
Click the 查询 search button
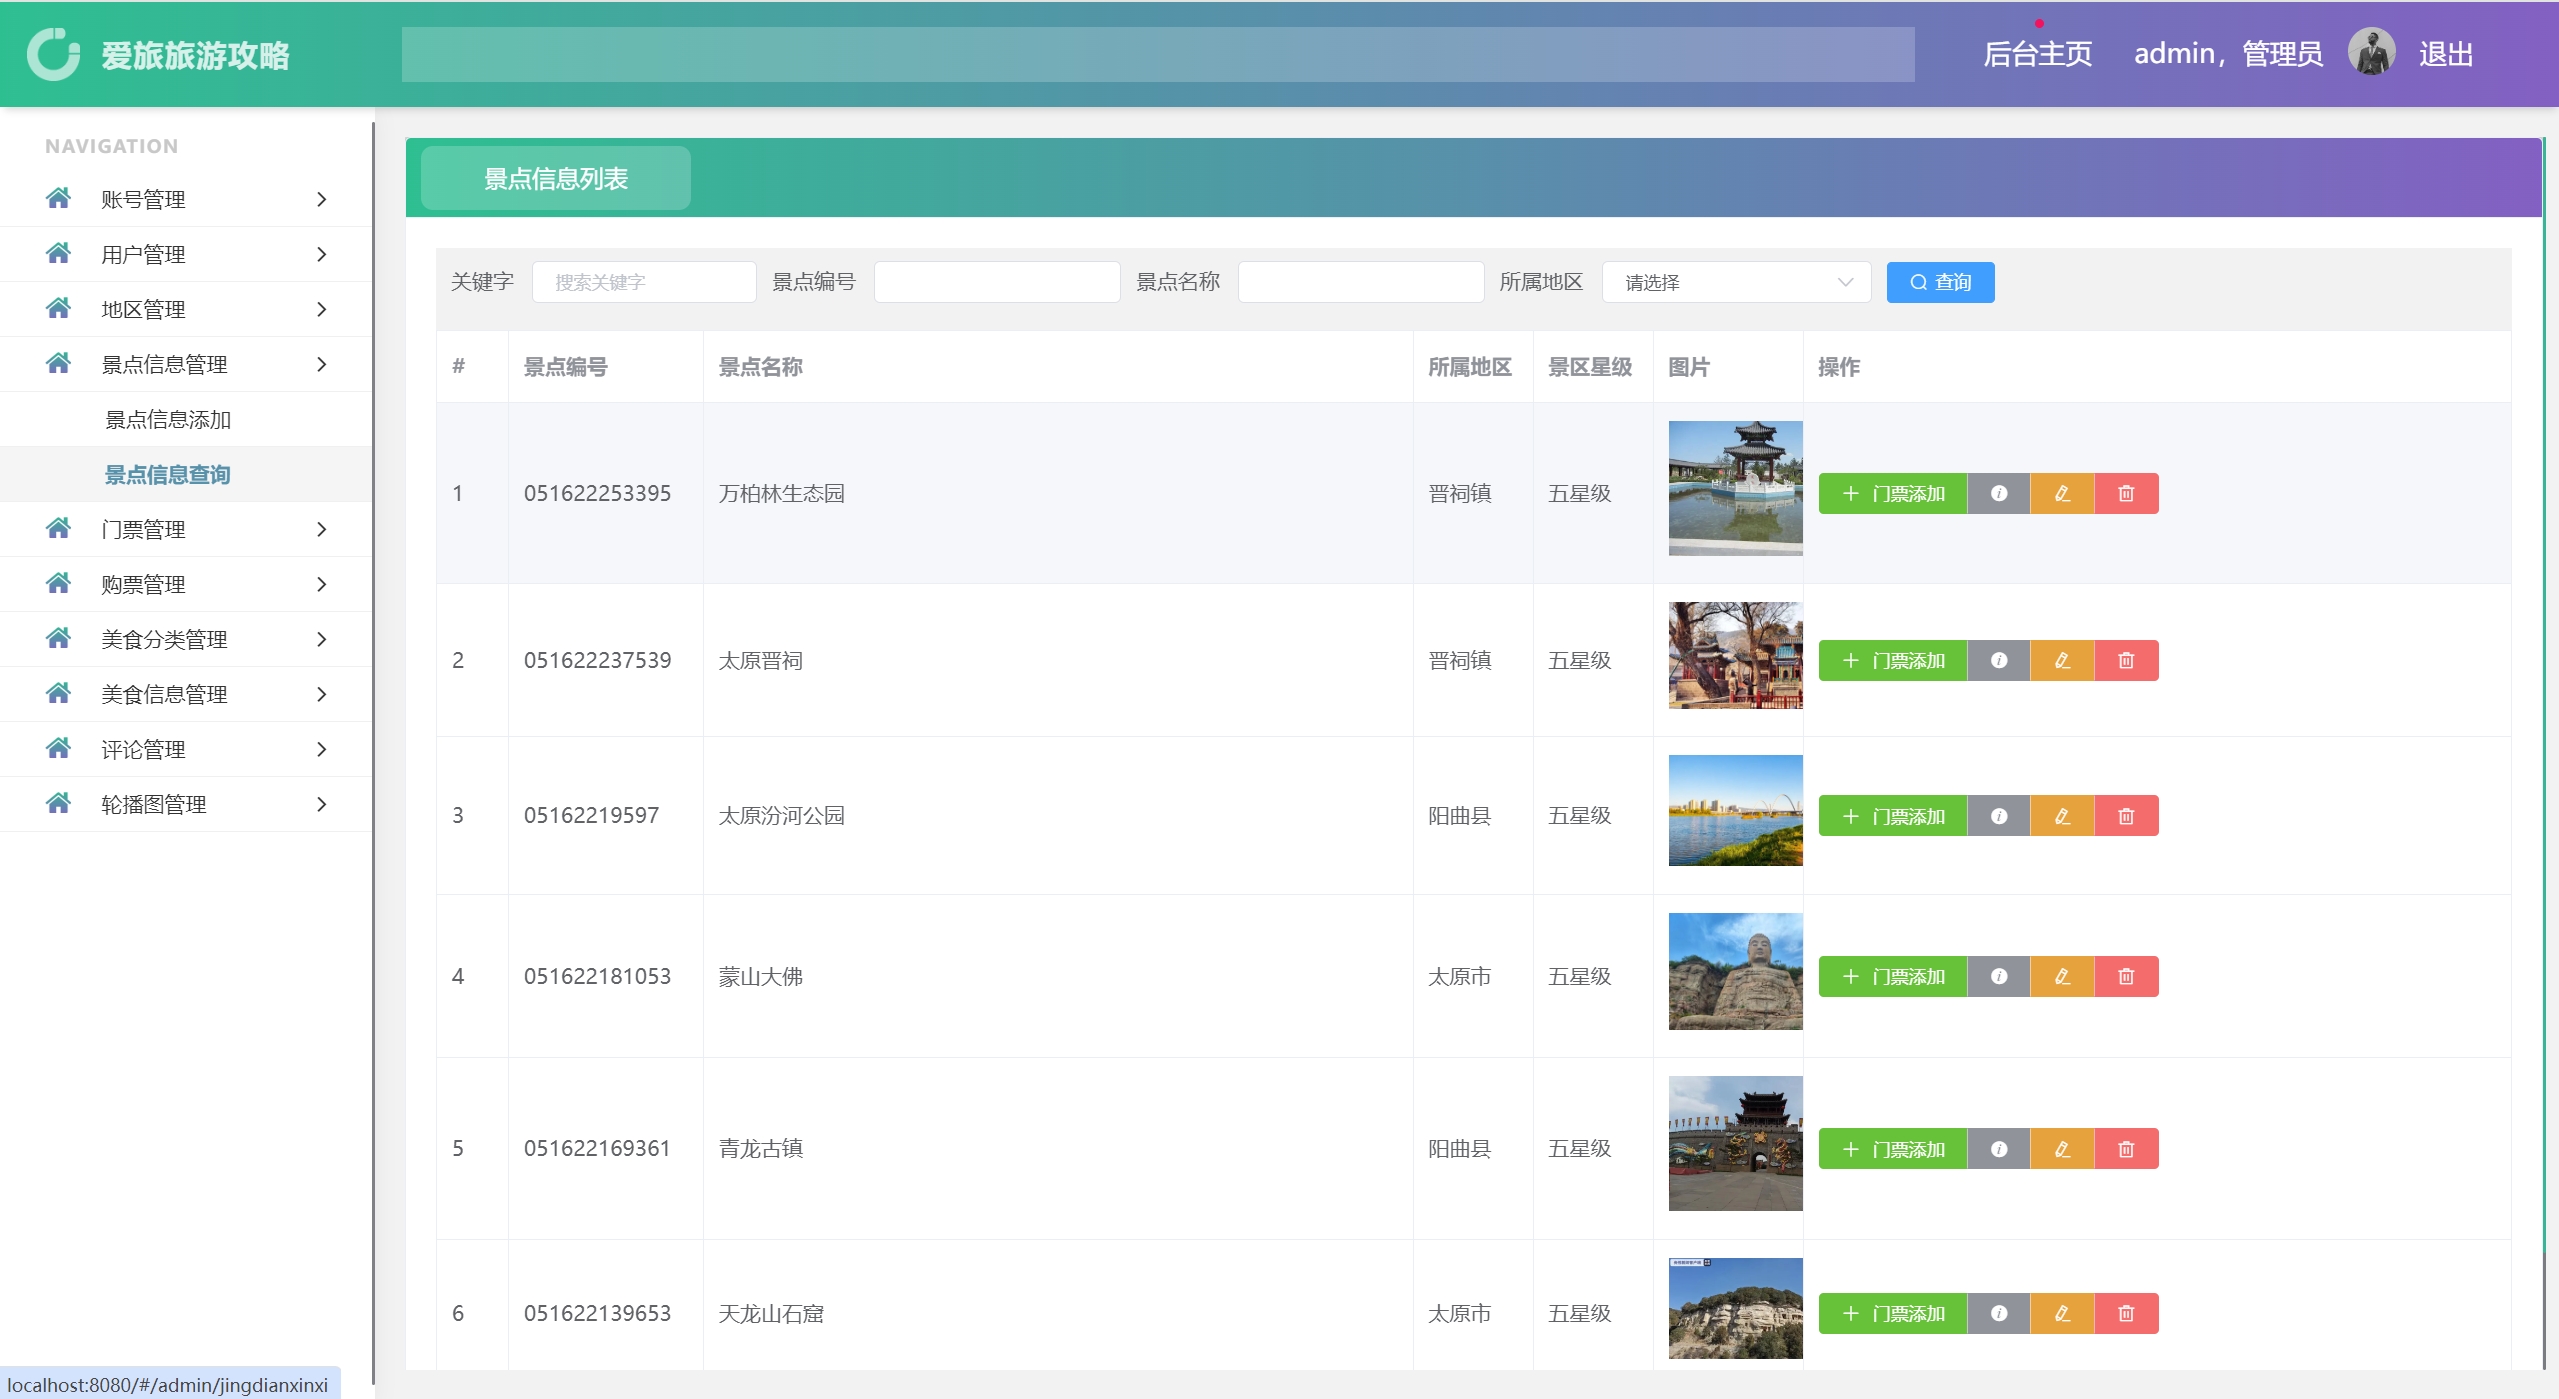point(1939,282)
